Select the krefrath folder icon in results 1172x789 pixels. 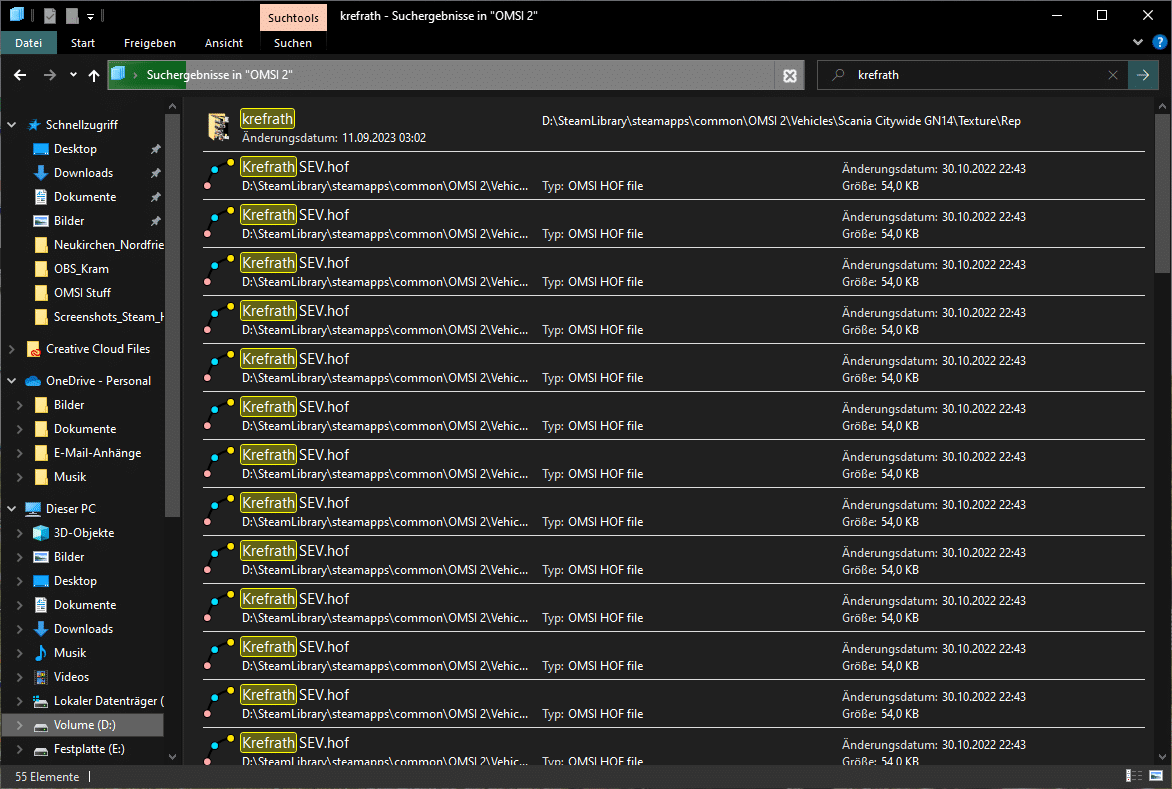pyautogui.click(x=218, y=127)
